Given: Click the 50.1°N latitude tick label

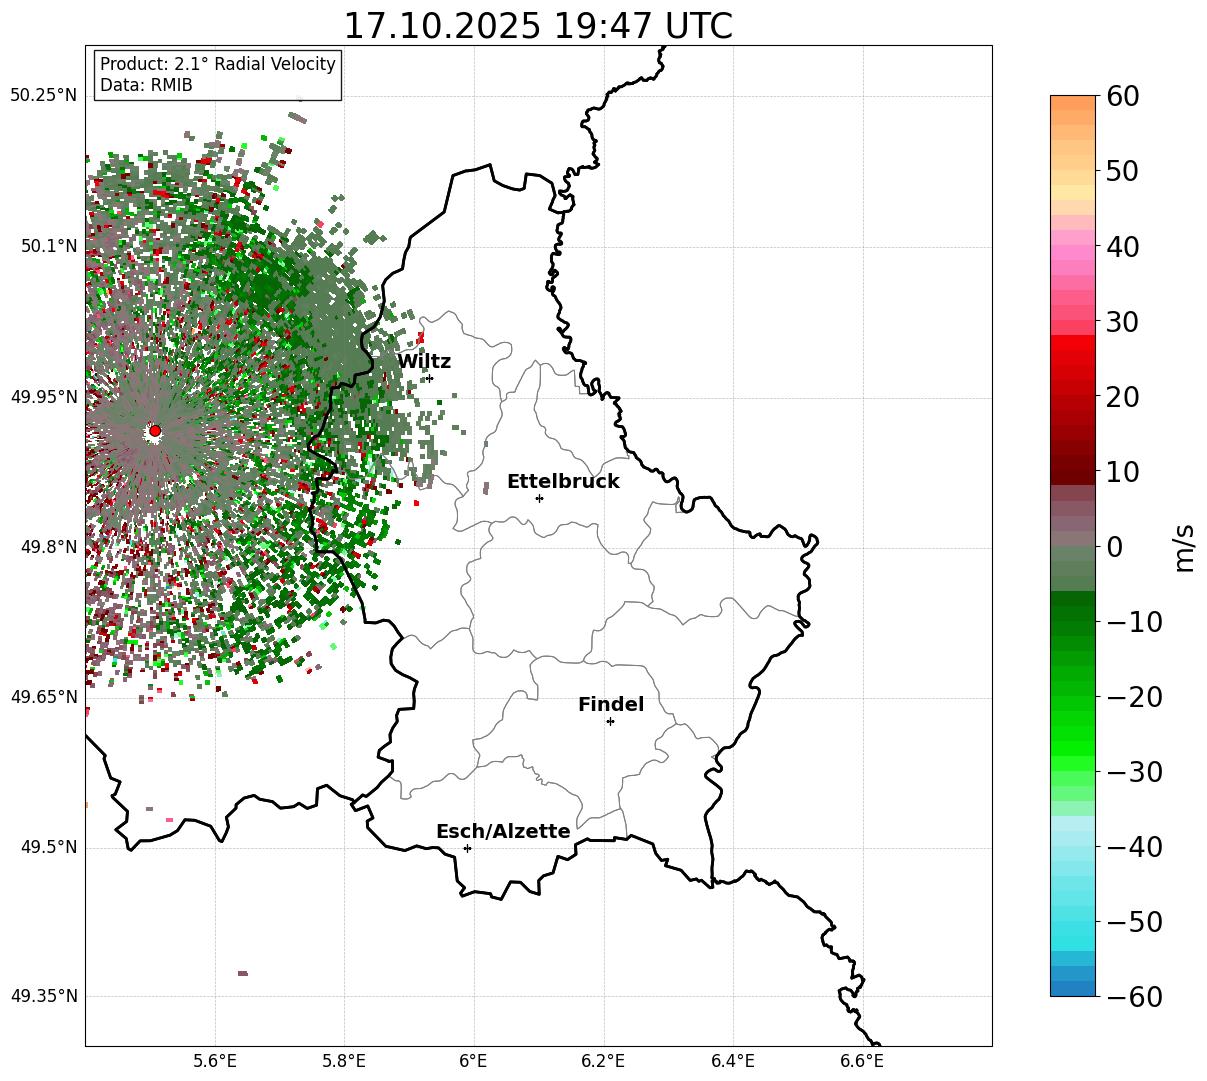Looking at the screenshot, I should pos(49,246).
